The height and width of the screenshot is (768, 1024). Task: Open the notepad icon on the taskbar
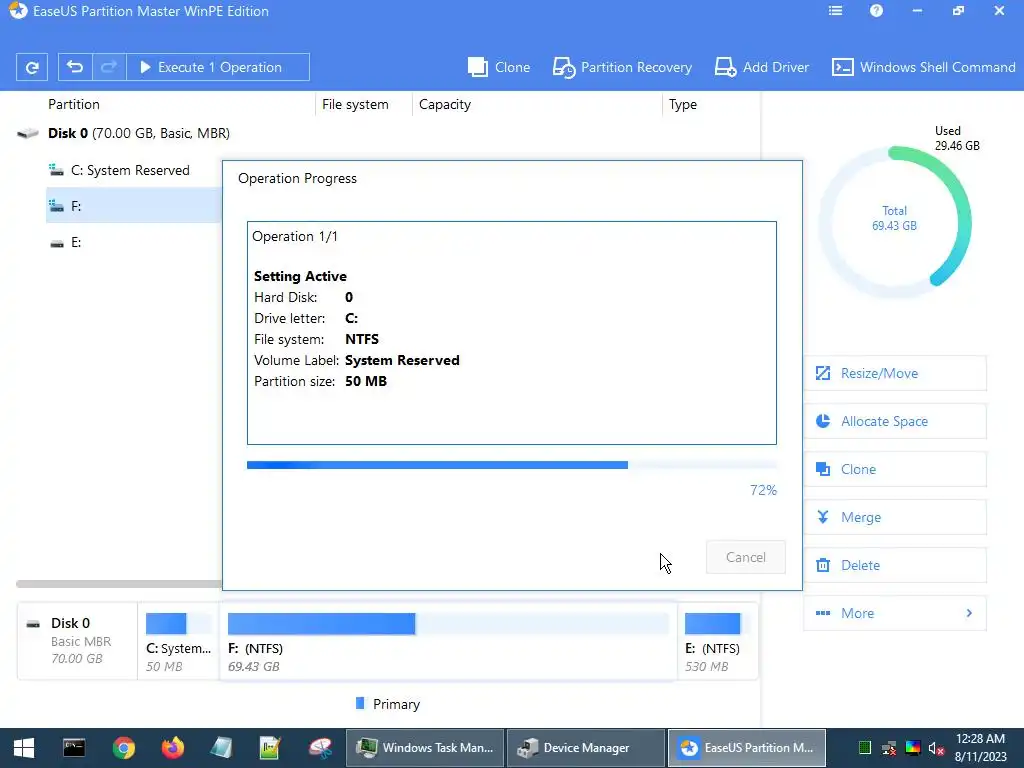pyautogui.click(x=221, y=748)
